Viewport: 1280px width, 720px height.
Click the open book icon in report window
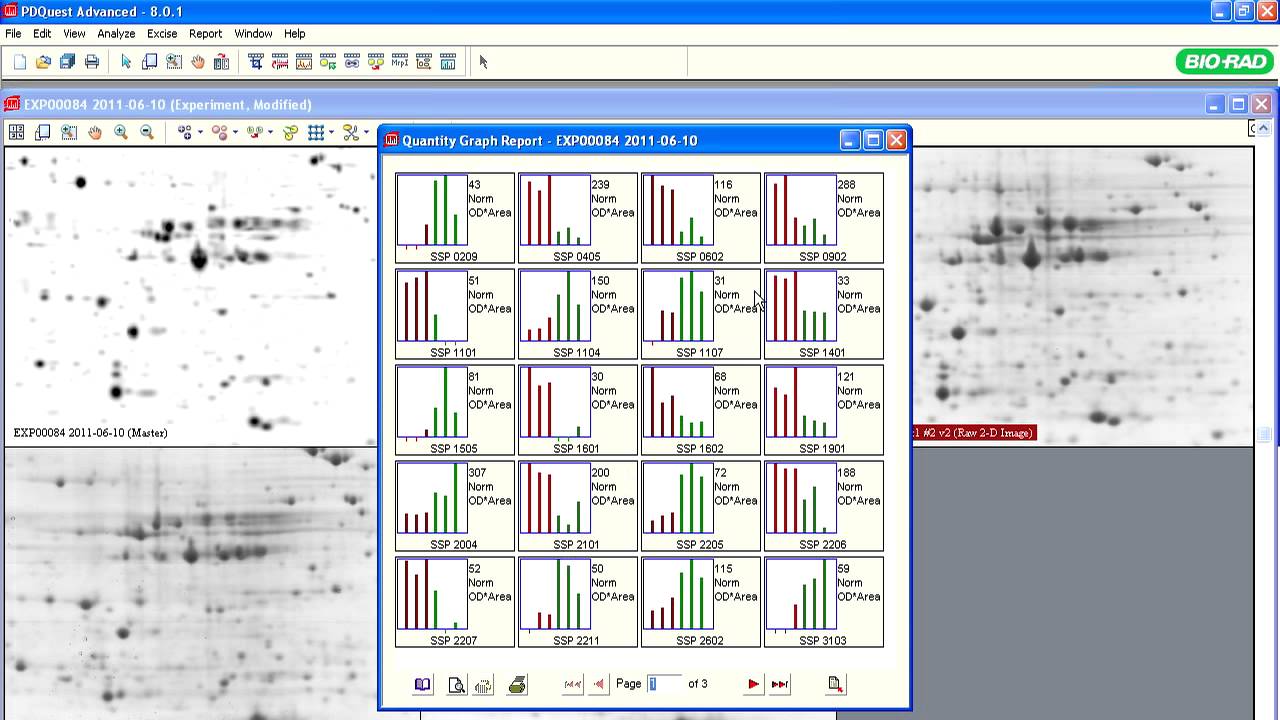tap(423, 685)
